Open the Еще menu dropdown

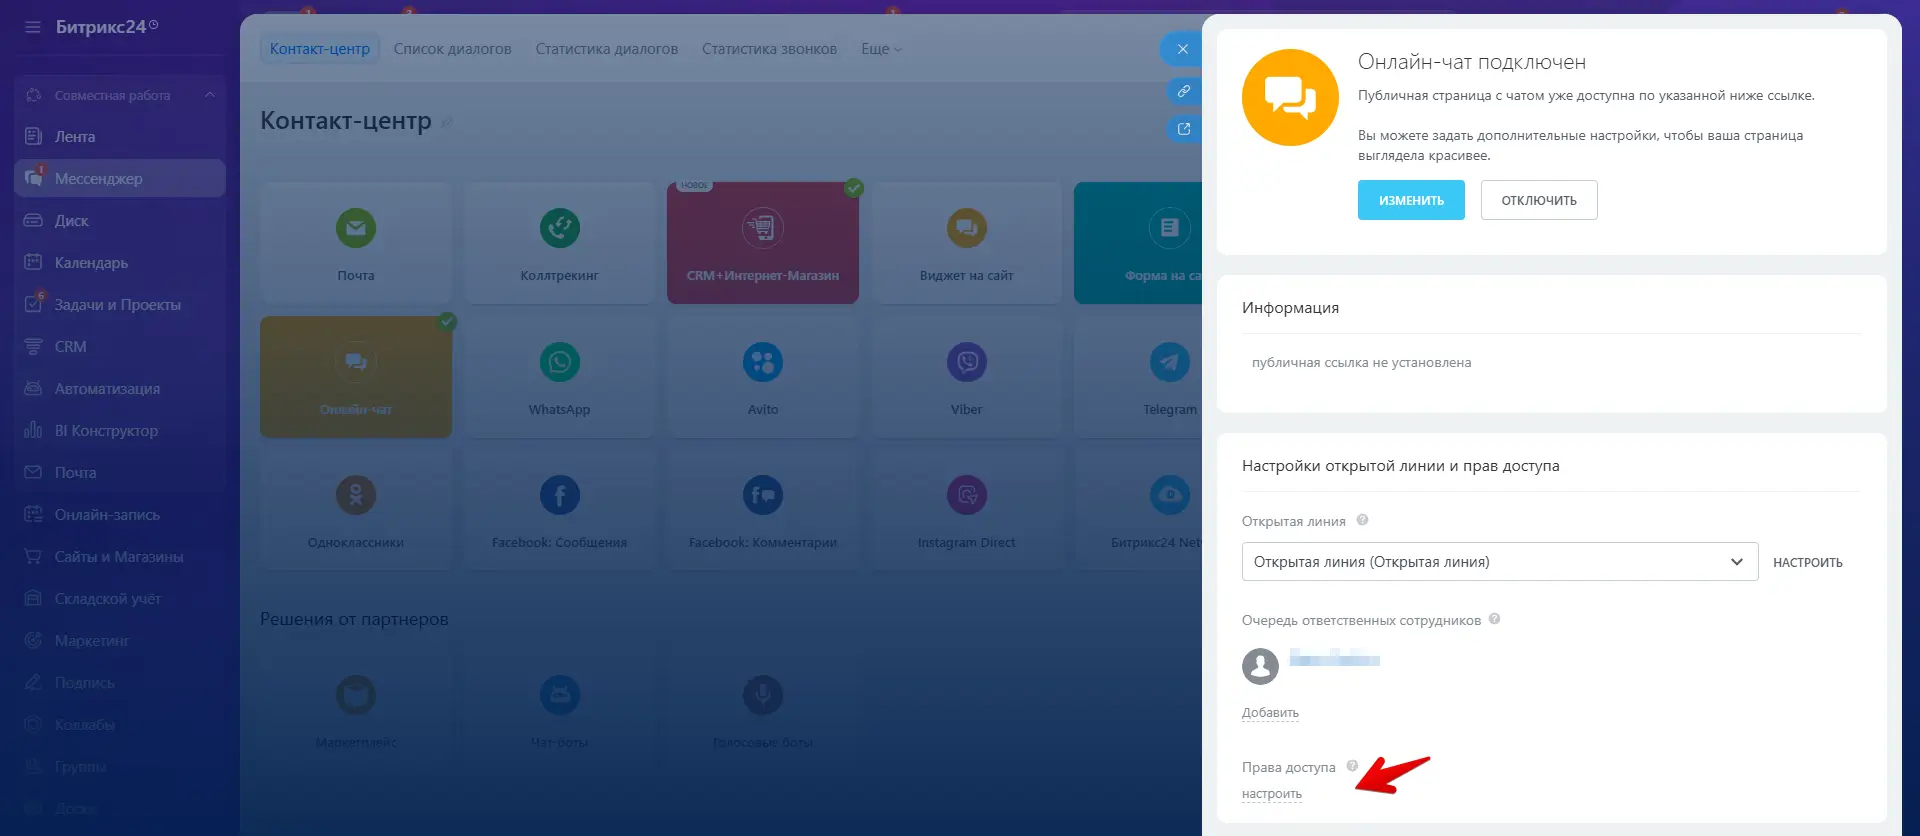[x=881, y=49]
